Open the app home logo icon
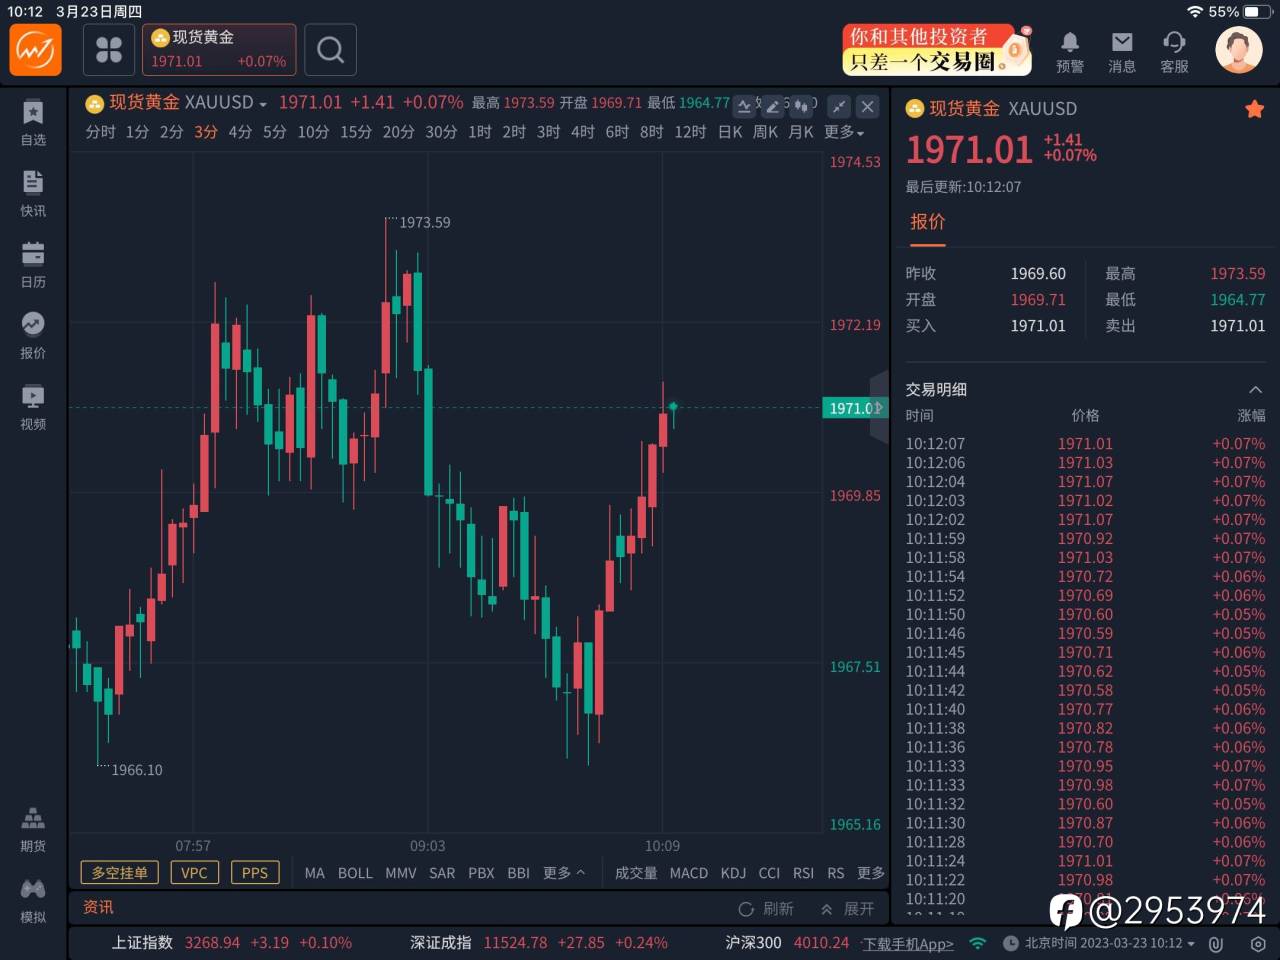The image size is (1280, 960). 35,50
